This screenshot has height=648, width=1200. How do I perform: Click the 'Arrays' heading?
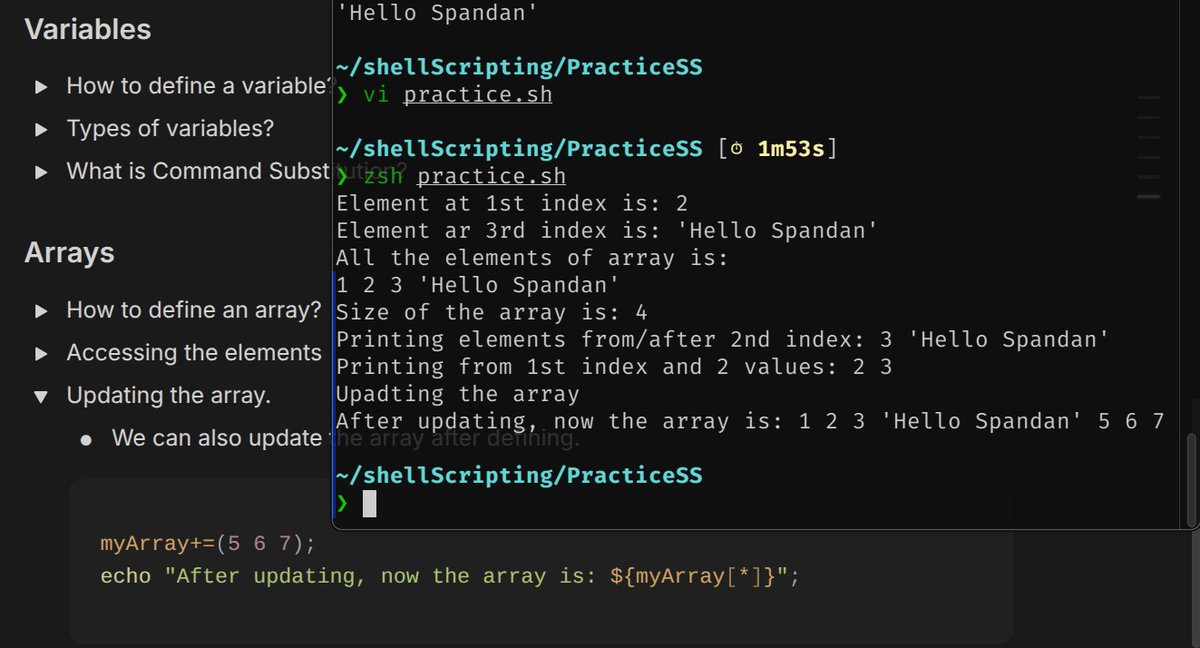click(x=69, y=254)
